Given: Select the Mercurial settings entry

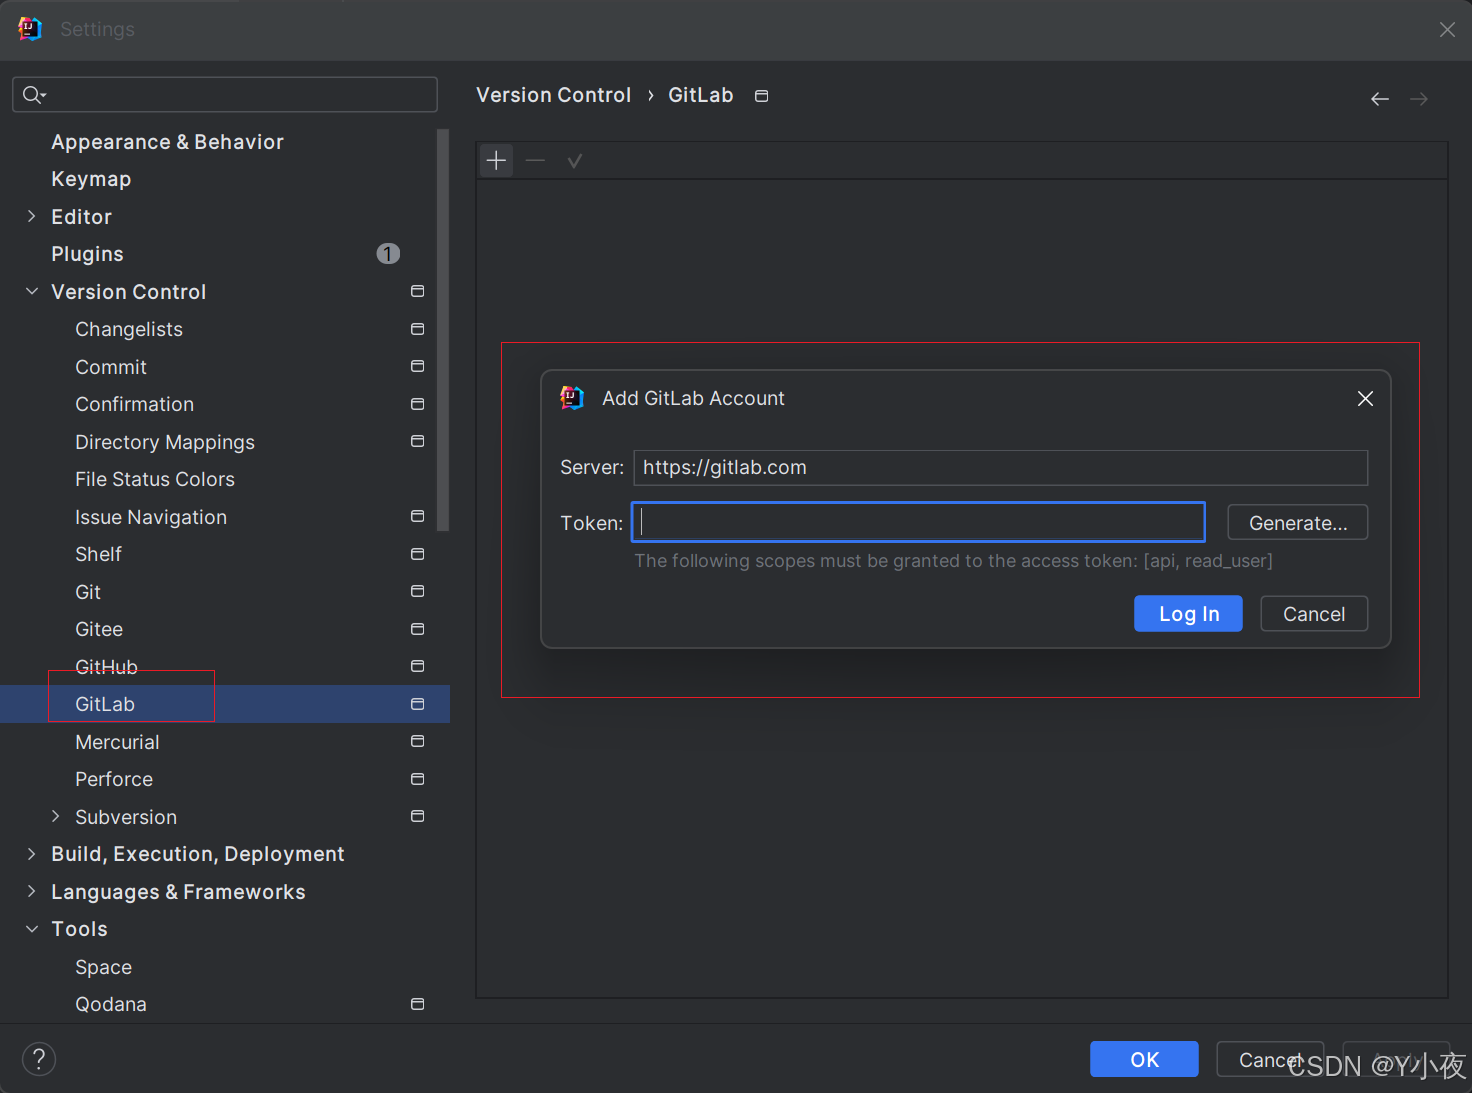Looking at the screenshot, I should (117, 742).
